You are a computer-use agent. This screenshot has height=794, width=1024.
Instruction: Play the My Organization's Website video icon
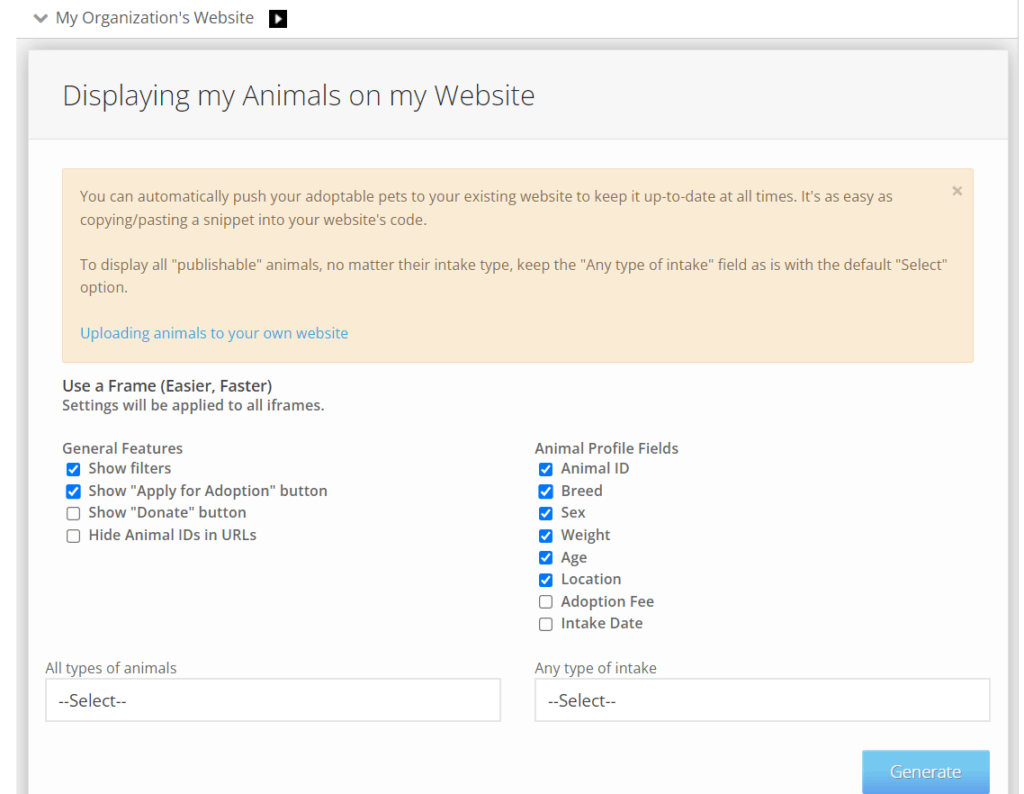coord(278,18)
